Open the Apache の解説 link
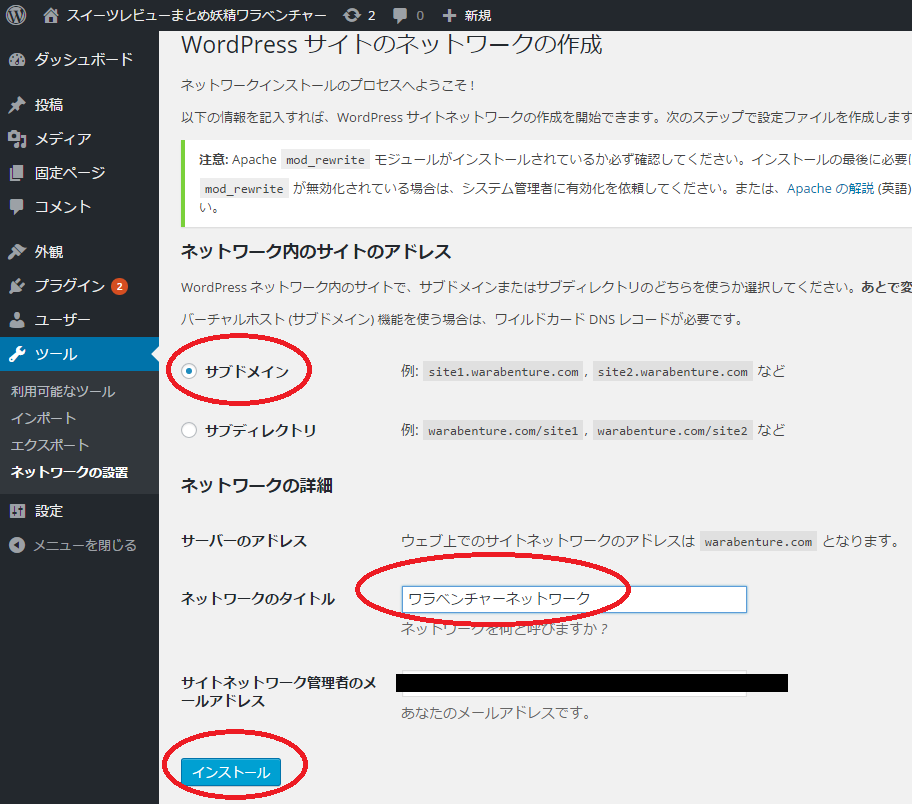This screenshot has height=804, width=912. [830, 188]
